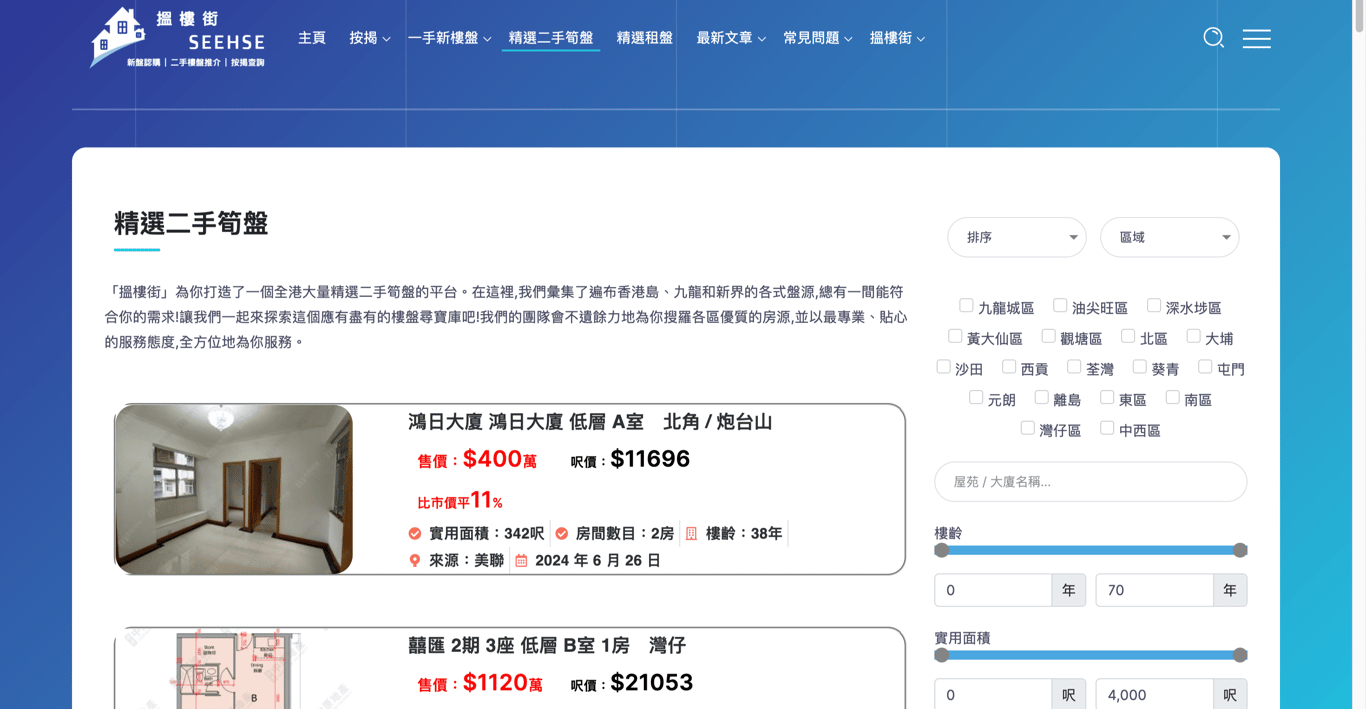Tick the 元朗 checkbox
The width and height of the screenshot is (1366, 709).
click(x=976, y=397)
